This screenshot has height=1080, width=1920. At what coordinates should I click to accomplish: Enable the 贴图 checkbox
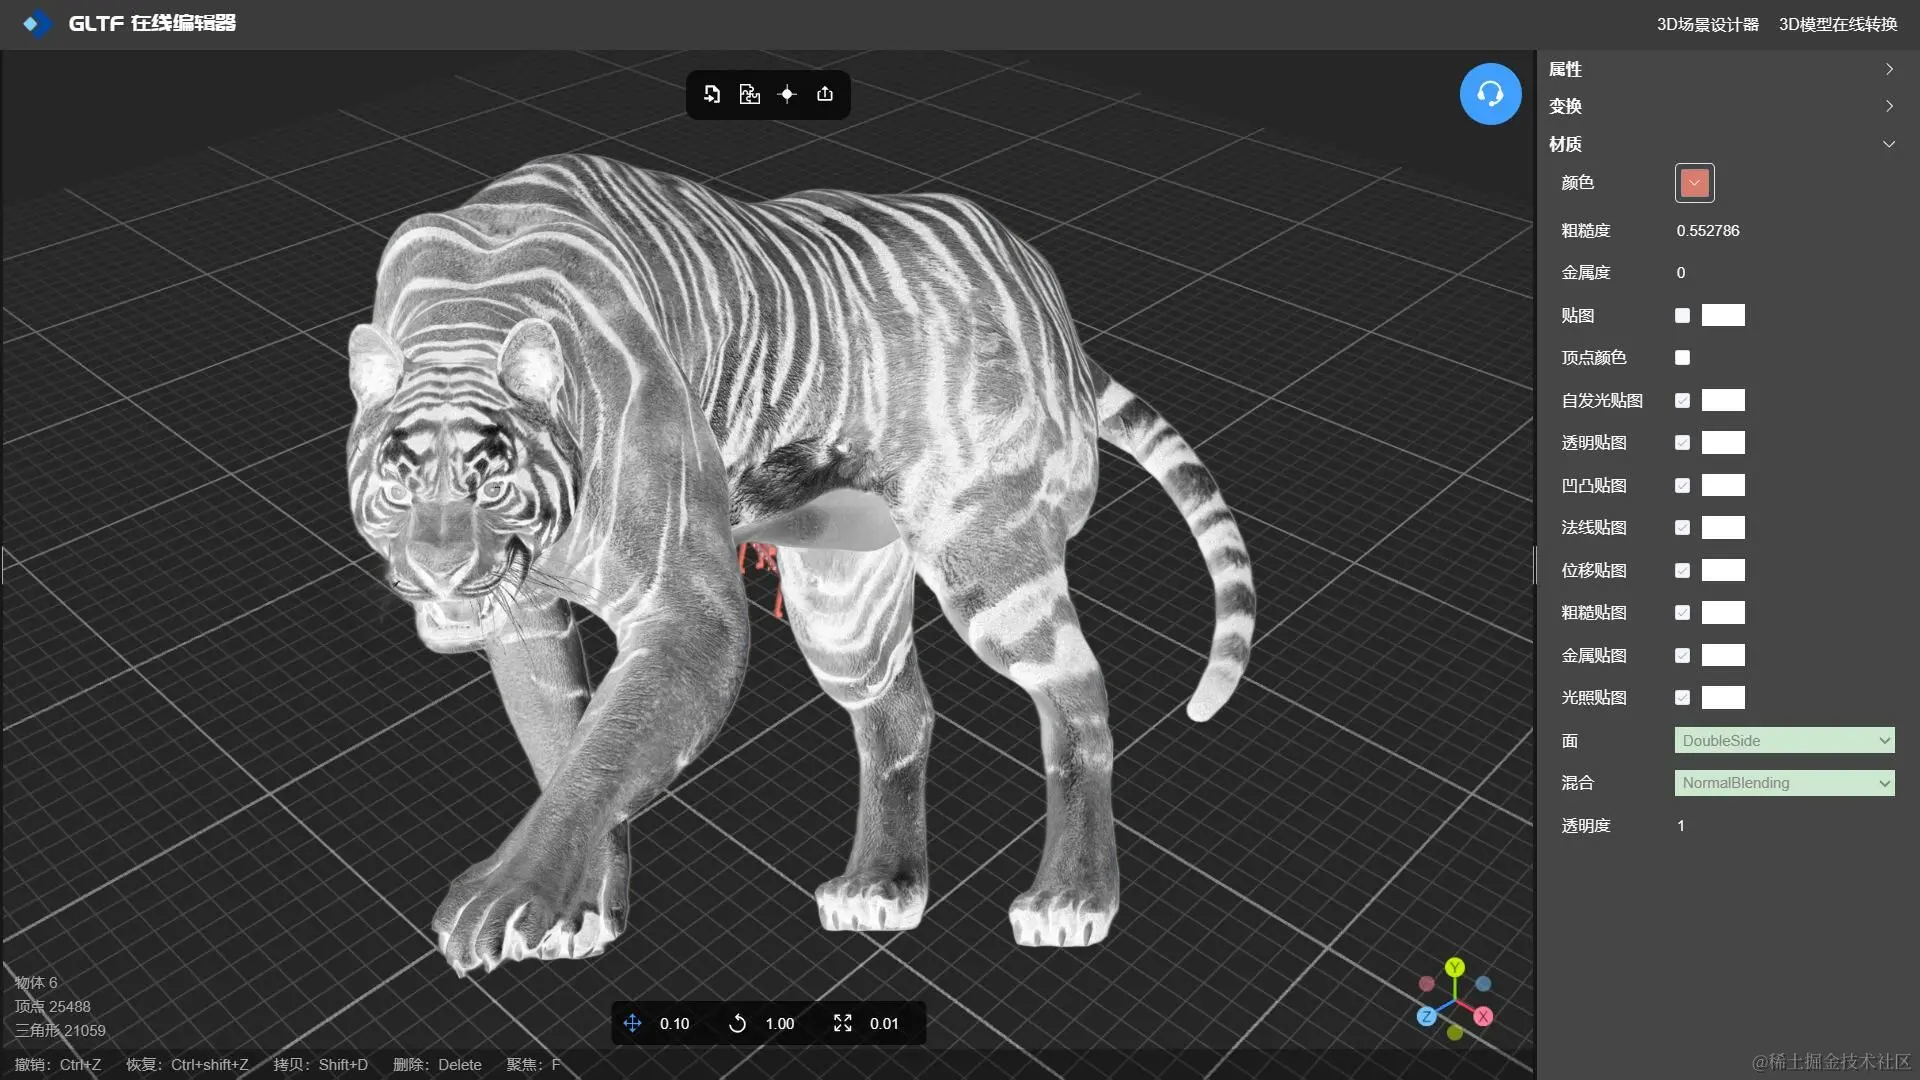point(1682,315)
